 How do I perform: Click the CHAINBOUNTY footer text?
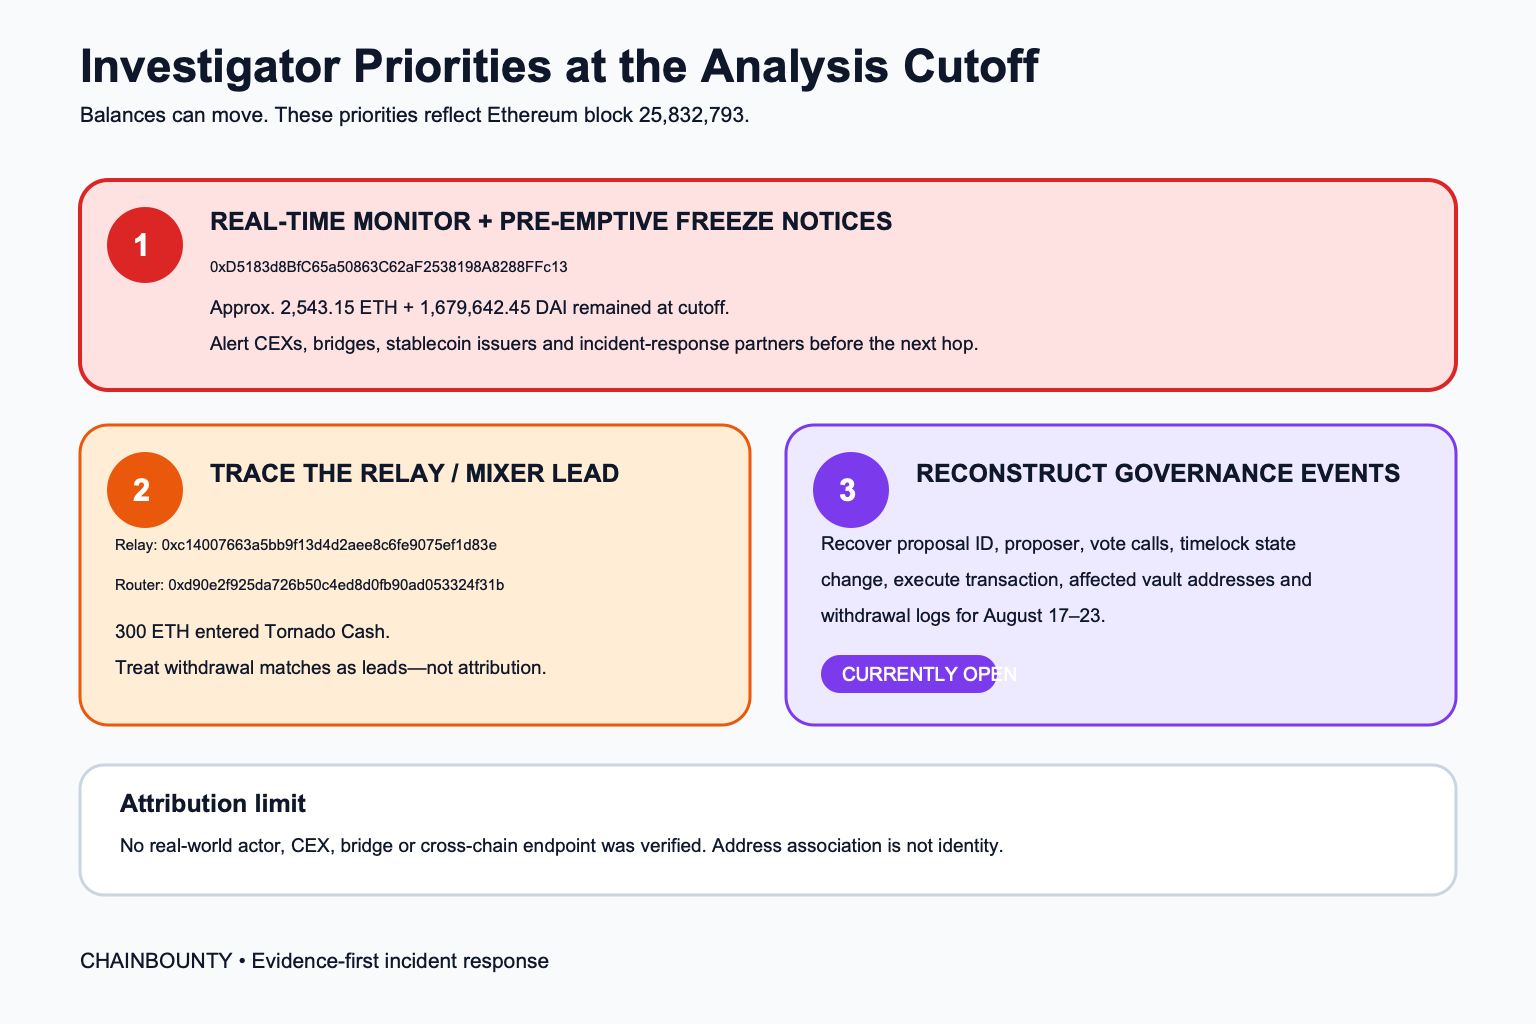[314, 961]
